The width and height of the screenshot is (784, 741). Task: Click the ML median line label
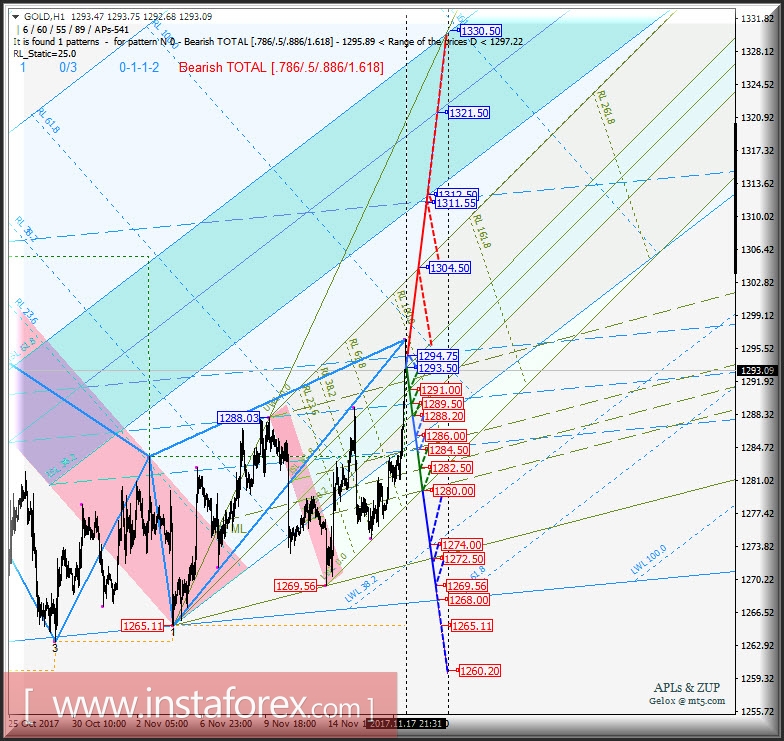[x=238, y=528]
